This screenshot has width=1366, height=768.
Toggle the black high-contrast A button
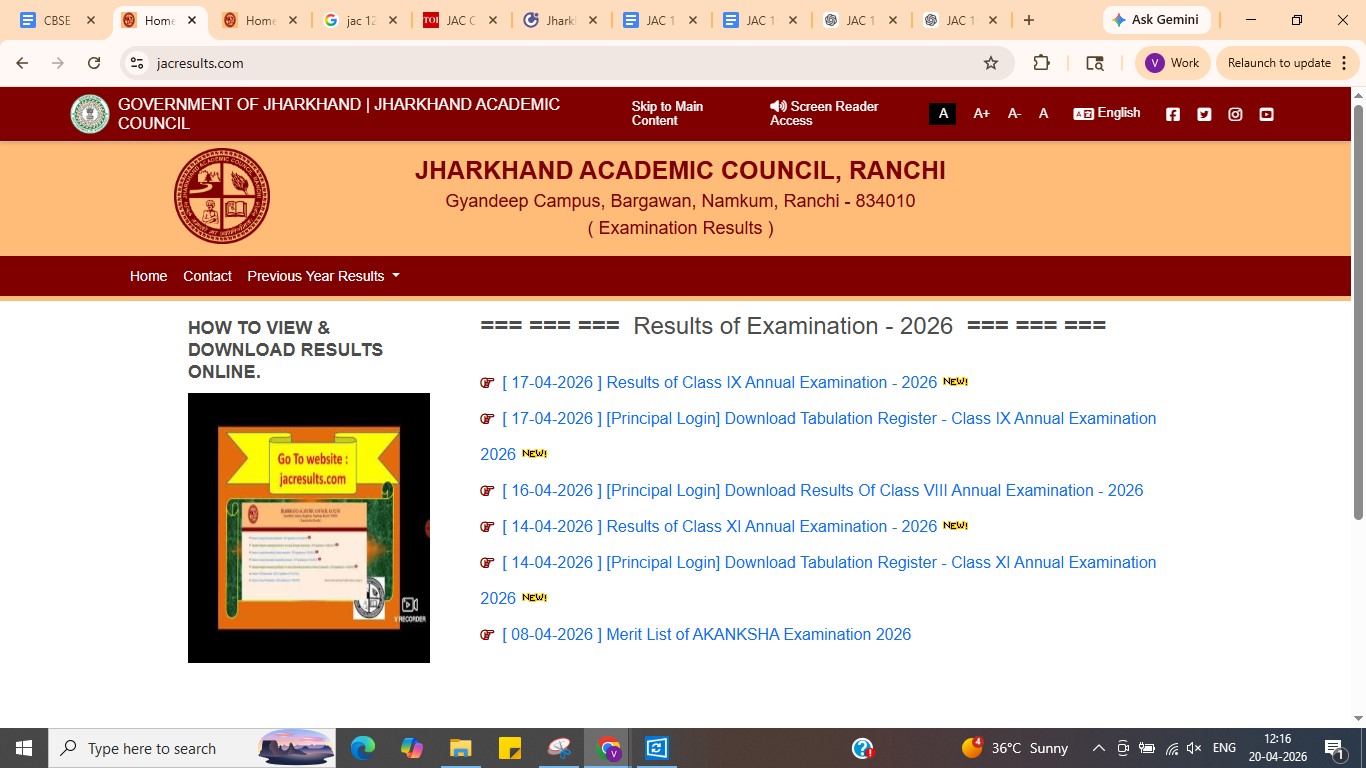(943, 114)
